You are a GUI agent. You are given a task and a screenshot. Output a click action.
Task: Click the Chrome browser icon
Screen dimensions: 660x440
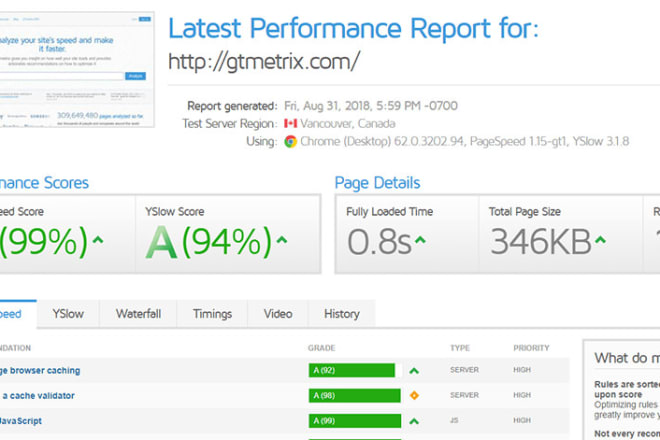[x=290, y=141]
